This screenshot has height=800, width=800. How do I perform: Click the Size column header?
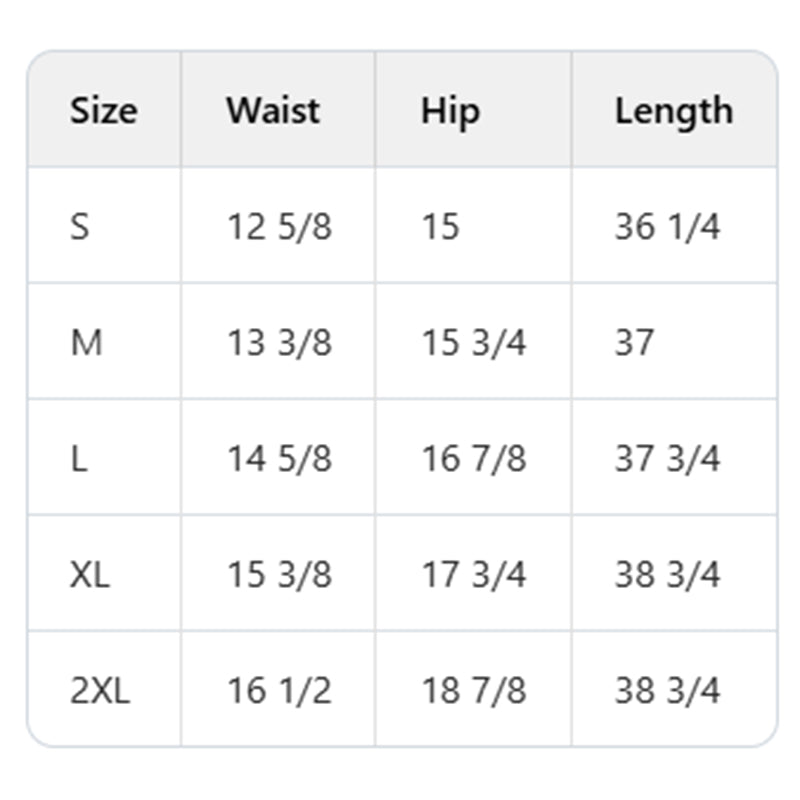click(103, 110)
